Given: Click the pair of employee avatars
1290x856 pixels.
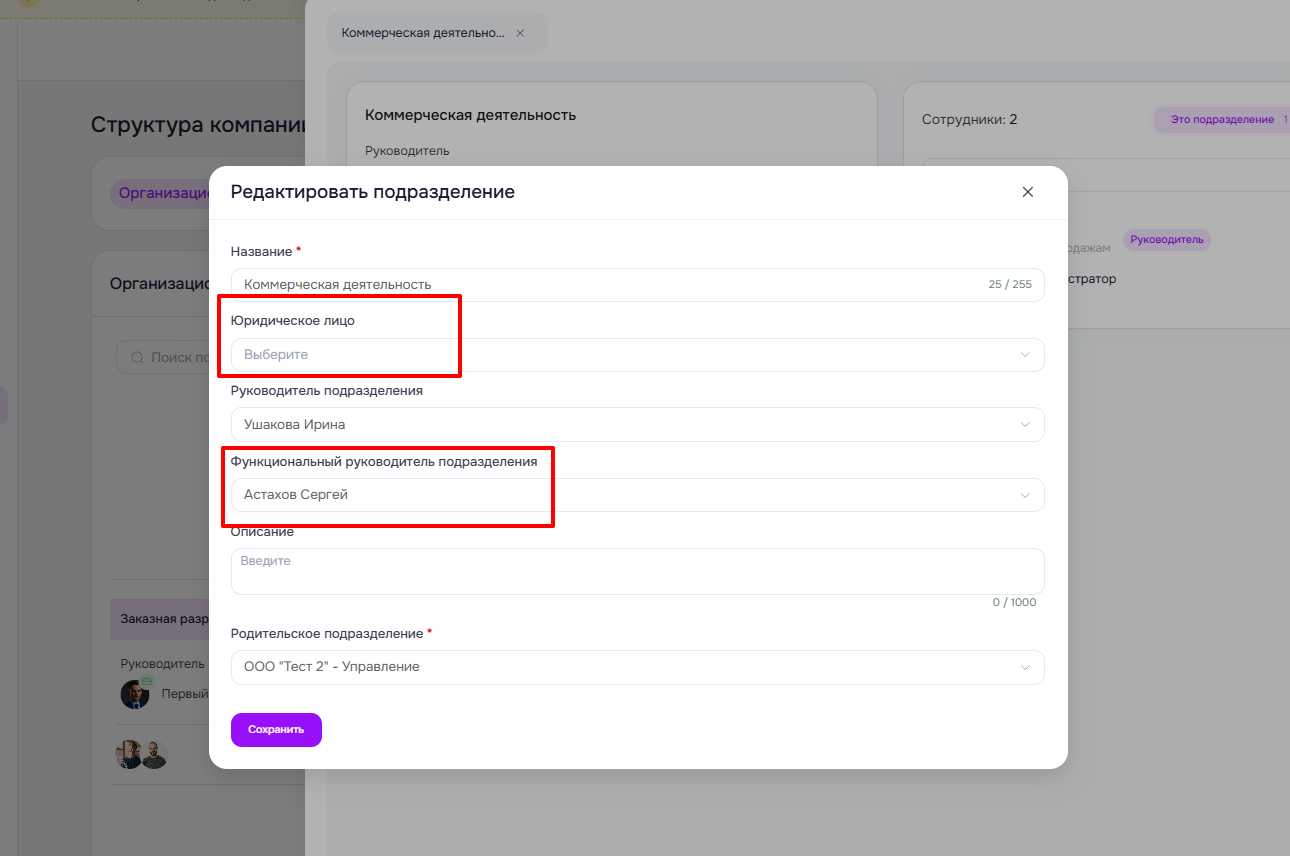Looking at the screenshot, I should (141, 755).
